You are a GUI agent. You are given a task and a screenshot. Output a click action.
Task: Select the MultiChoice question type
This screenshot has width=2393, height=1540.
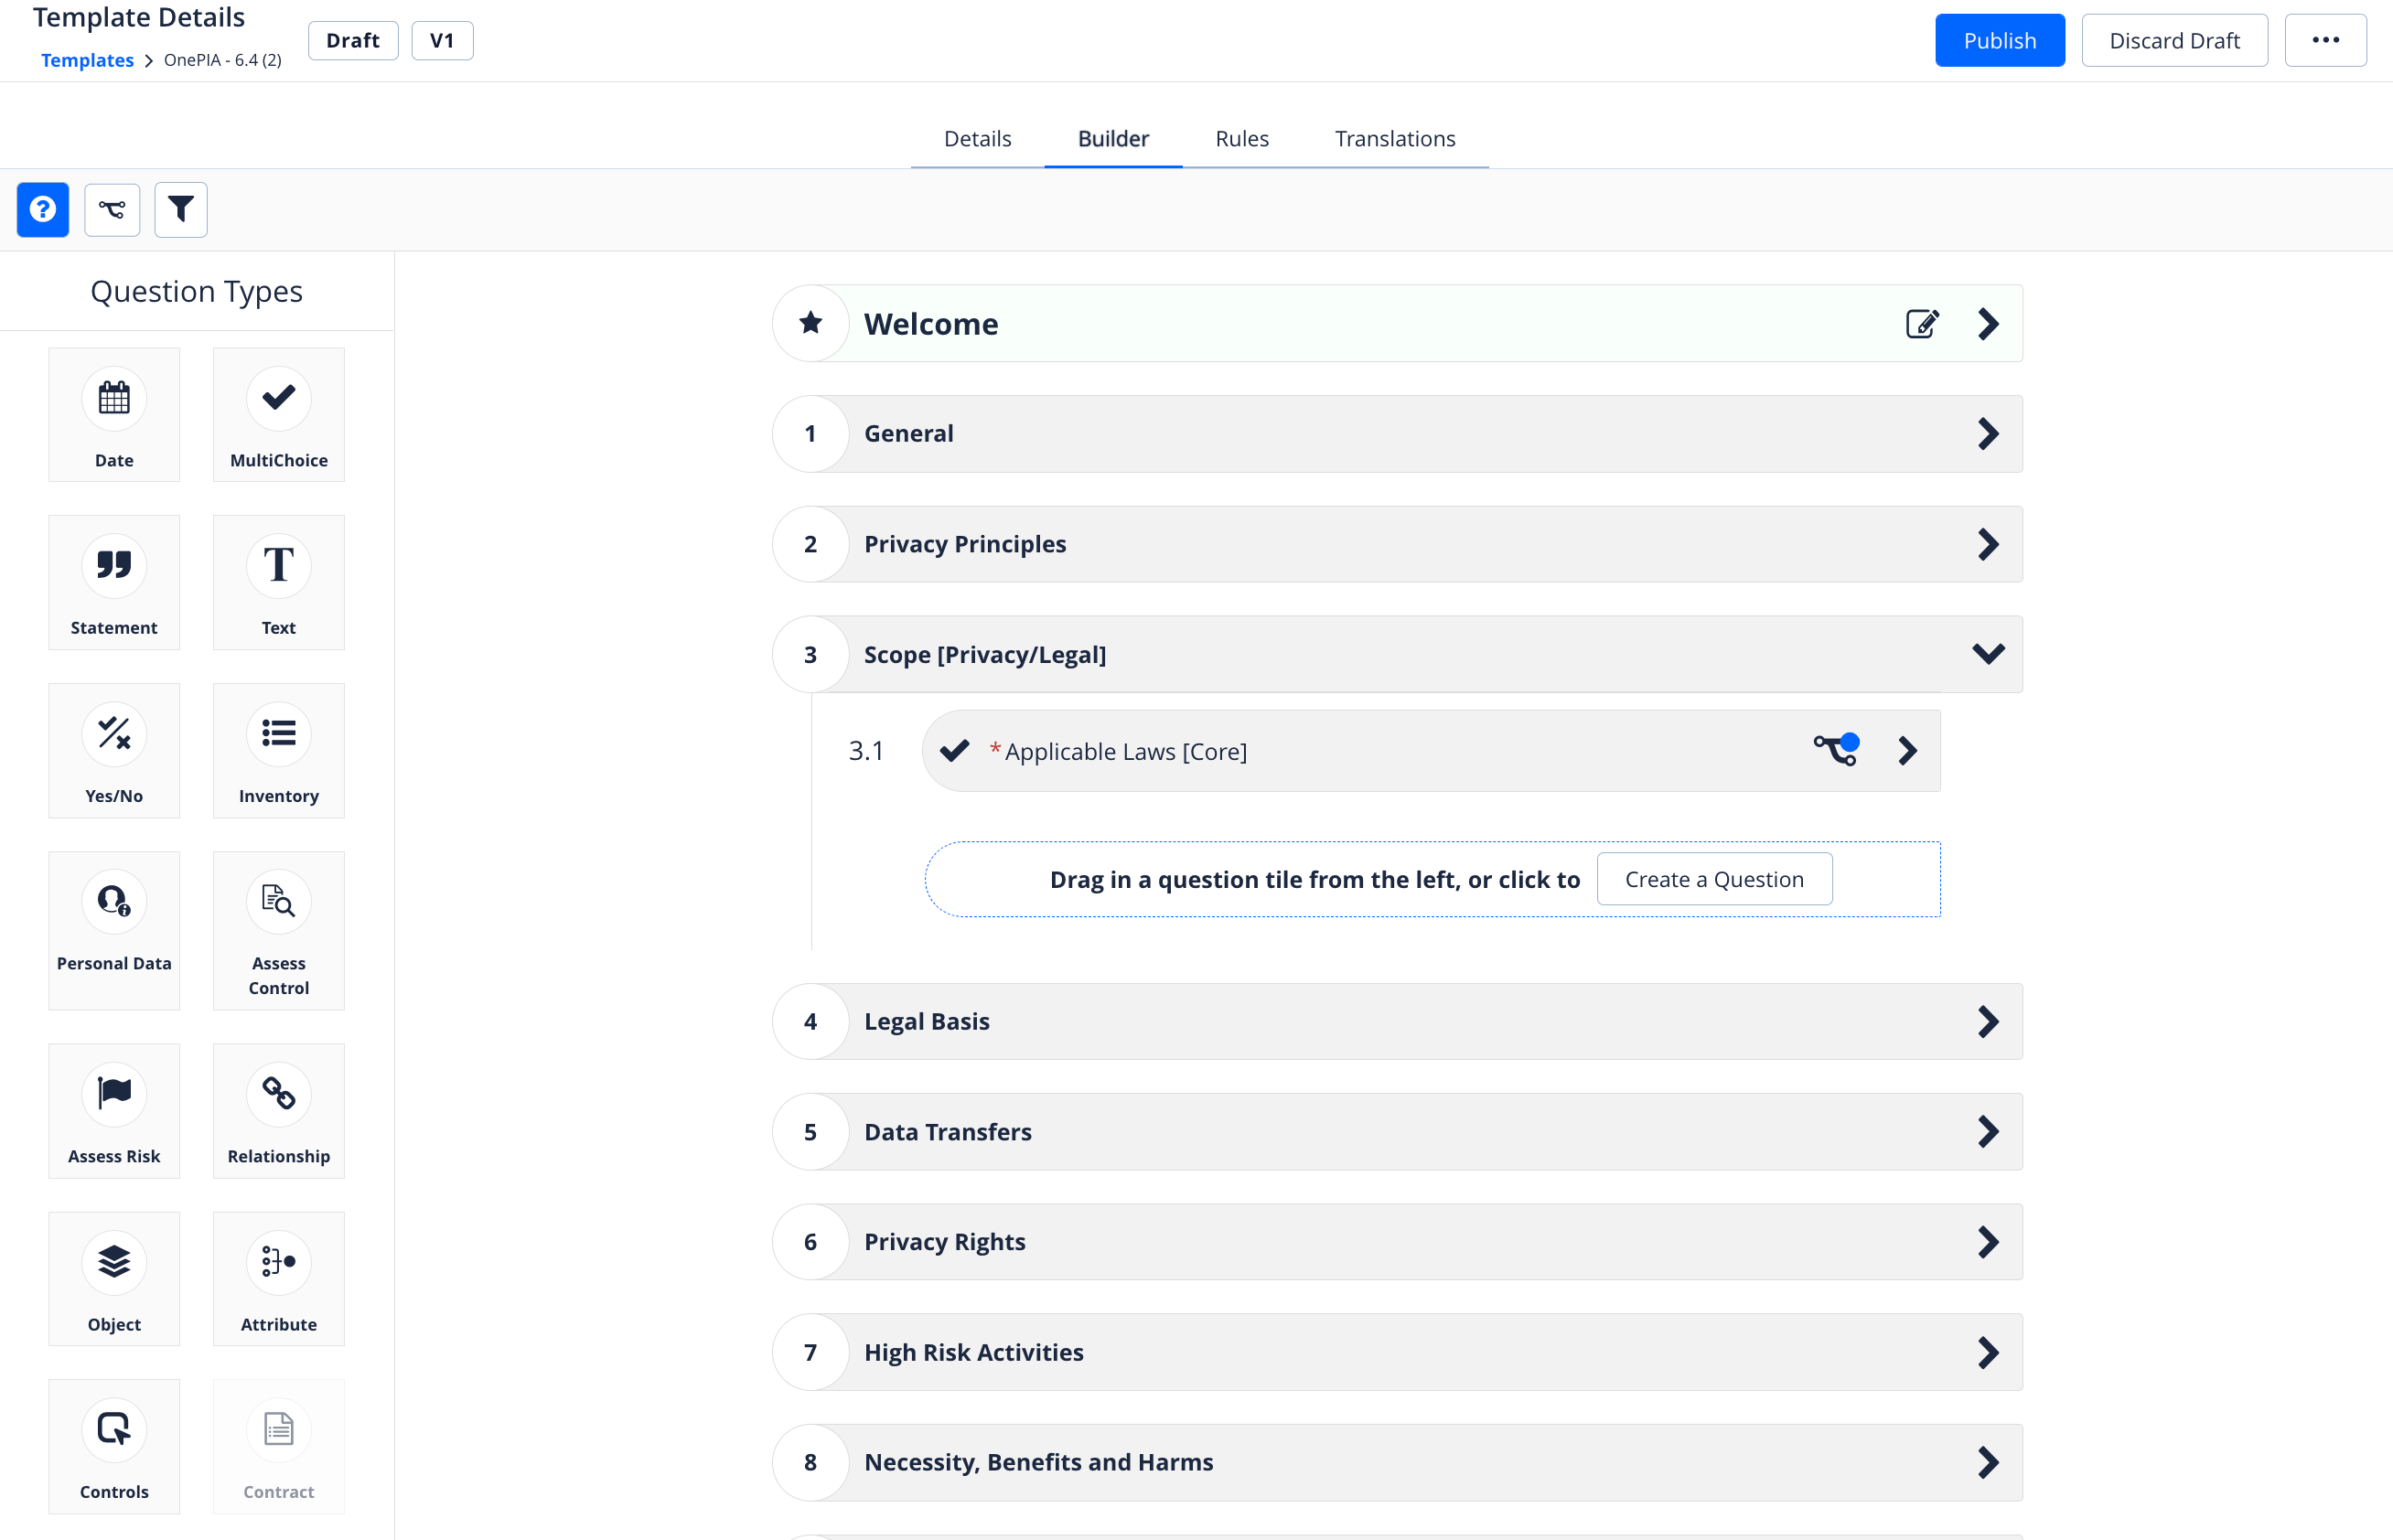pos(278,413)
